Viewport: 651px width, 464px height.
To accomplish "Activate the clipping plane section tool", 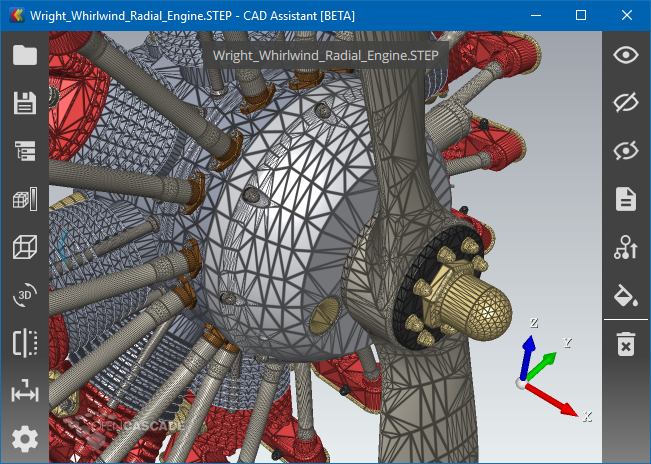I will tap(25, 343).
